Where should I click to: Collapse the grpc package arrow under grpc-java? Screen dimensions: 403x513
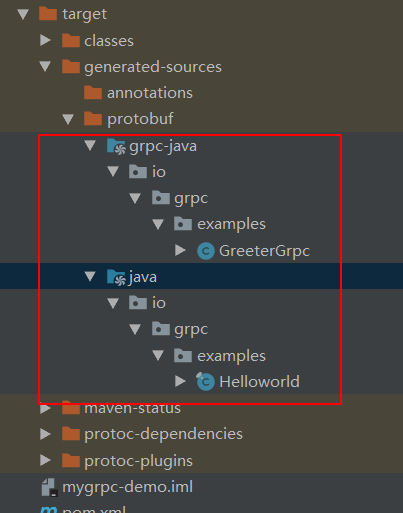click(x=135, y=198)
